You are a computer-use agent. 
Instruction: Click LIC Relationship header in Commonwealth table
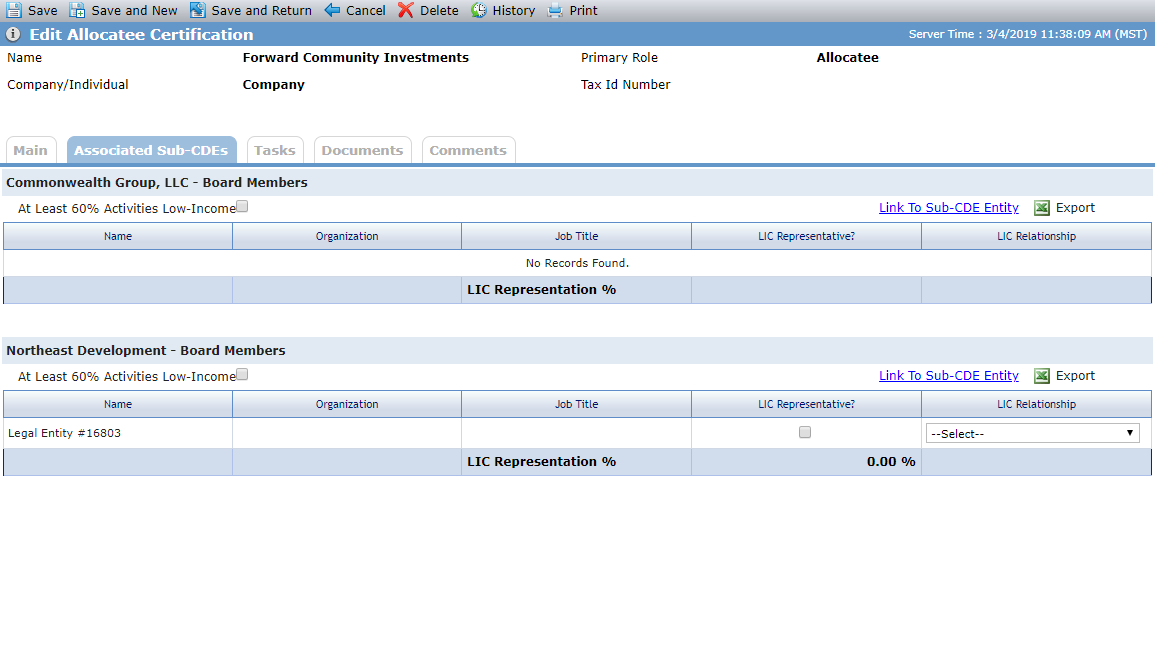coord(1036,236)
